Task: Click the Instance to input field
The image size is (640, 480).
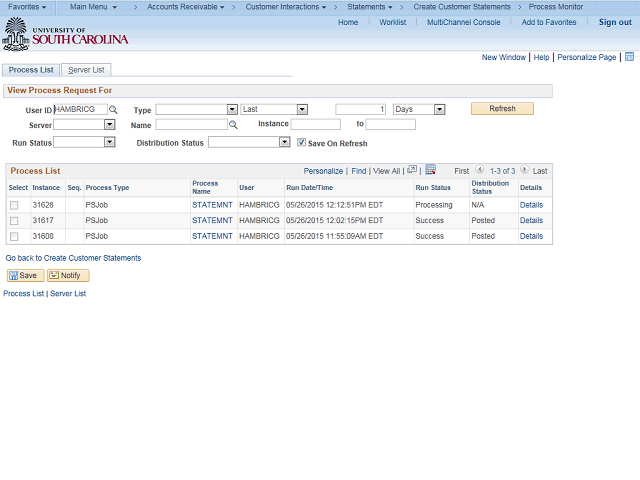Action: pyautogui.click(x=391, y=124)
